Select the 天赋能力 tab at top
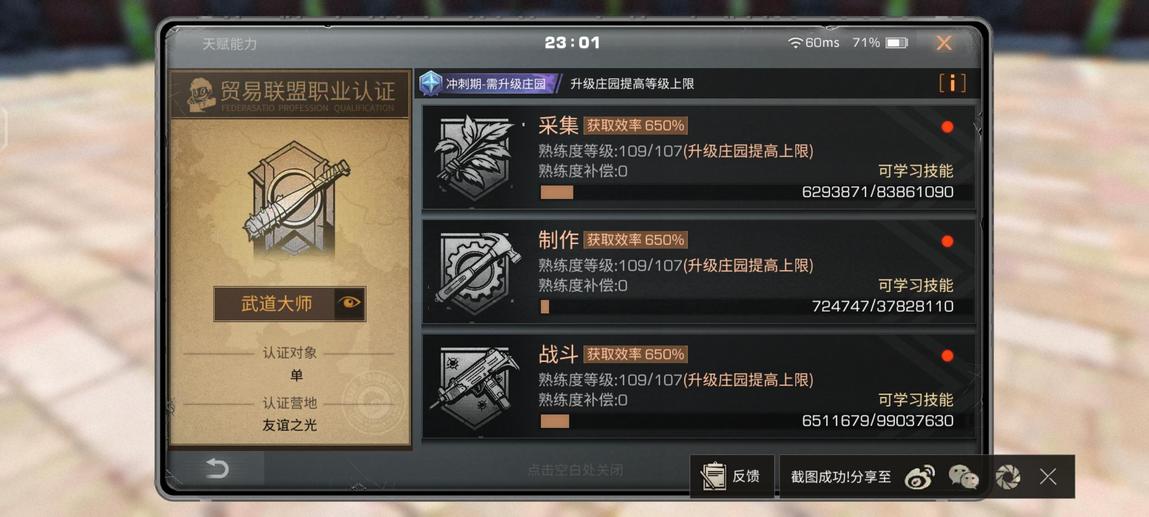This screenshot has width=1149, height=517. tap(230, 44)
